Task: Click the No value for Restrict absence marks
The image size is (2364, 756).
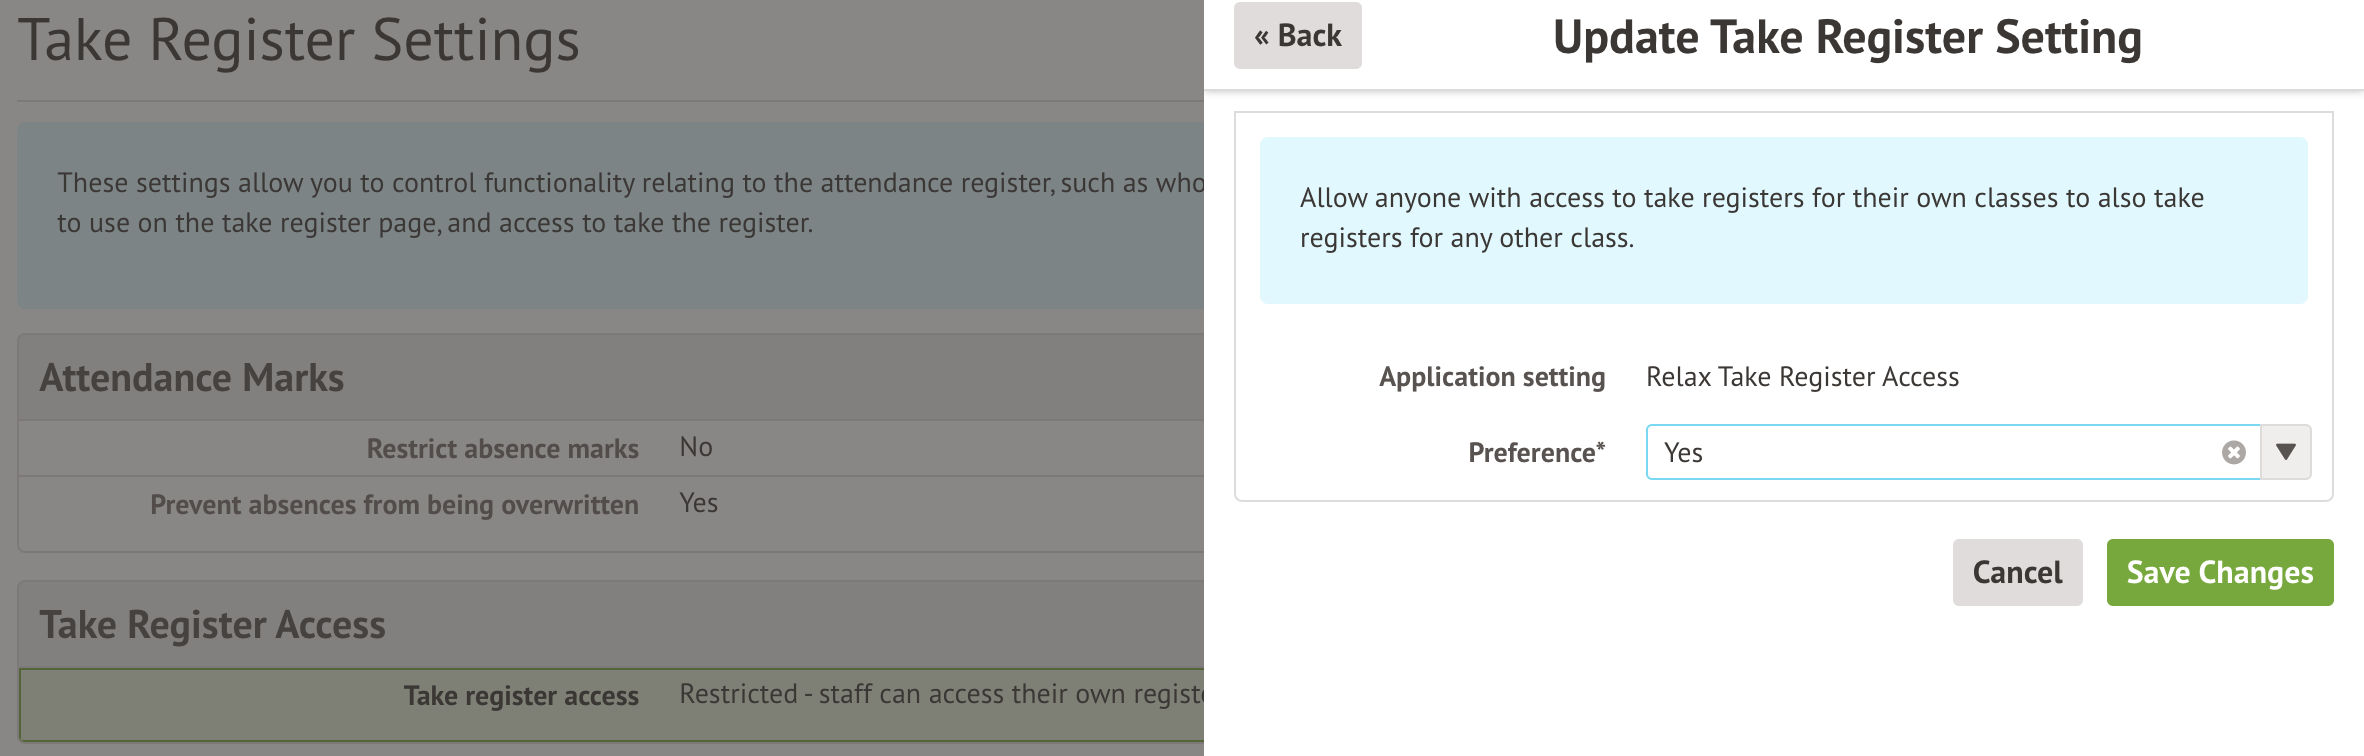Action: [696, 447]
